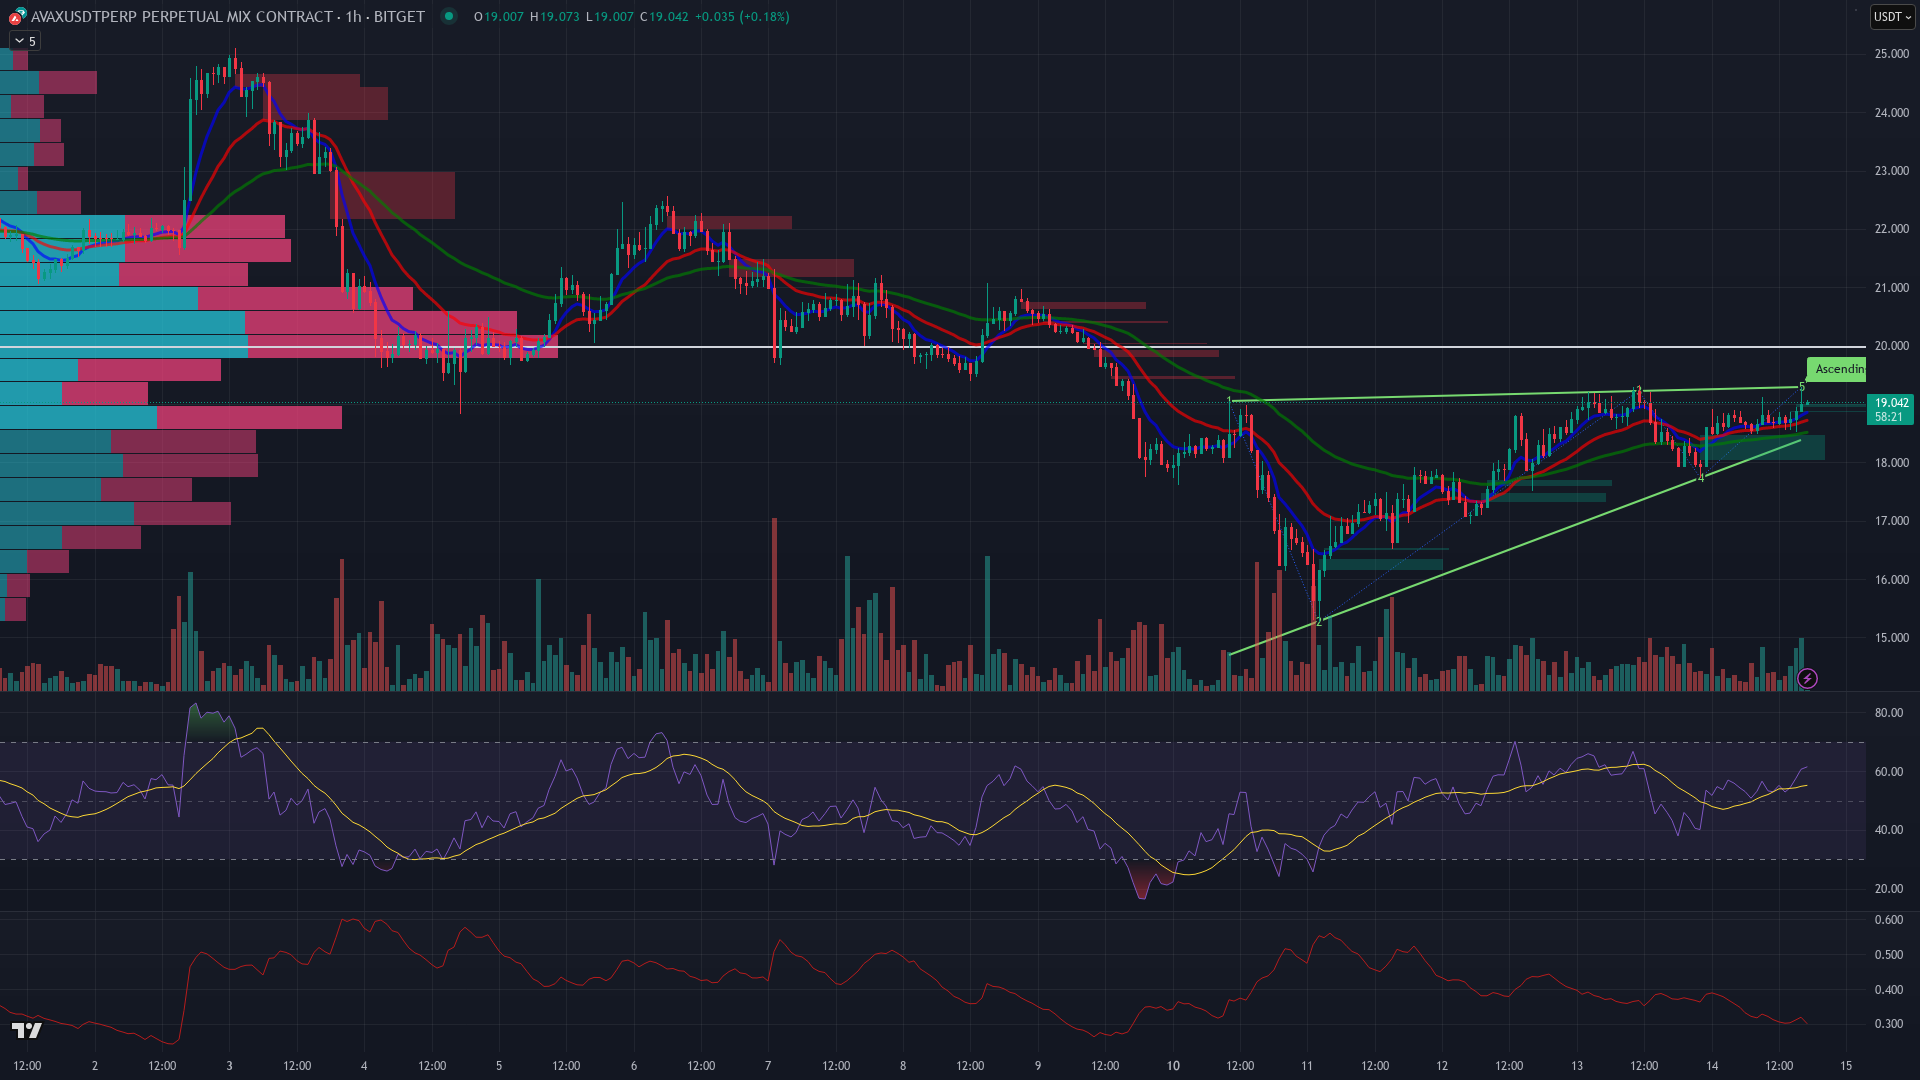Viewport: 1920px width, 1080px height.
Task: Select pattern pivot point labeled 5
Action: 1802,387
